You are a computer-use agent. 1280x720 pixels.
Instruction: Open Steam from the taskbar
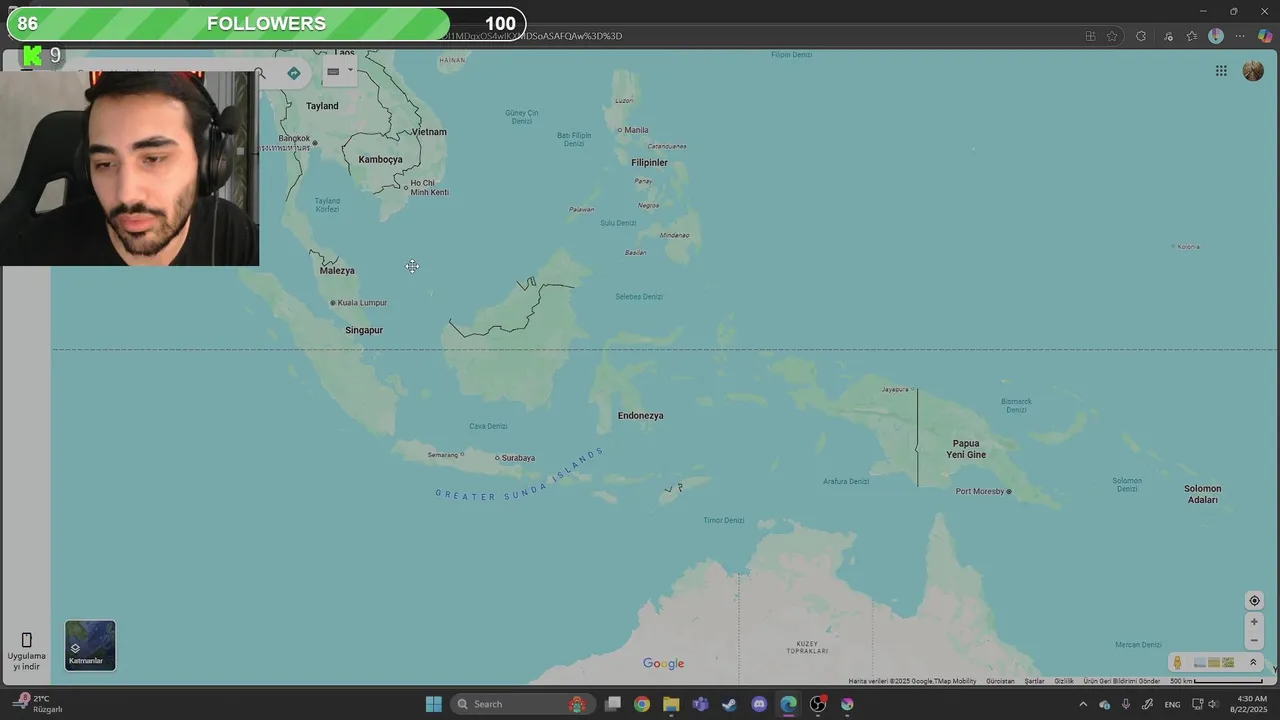coord(730,704)
